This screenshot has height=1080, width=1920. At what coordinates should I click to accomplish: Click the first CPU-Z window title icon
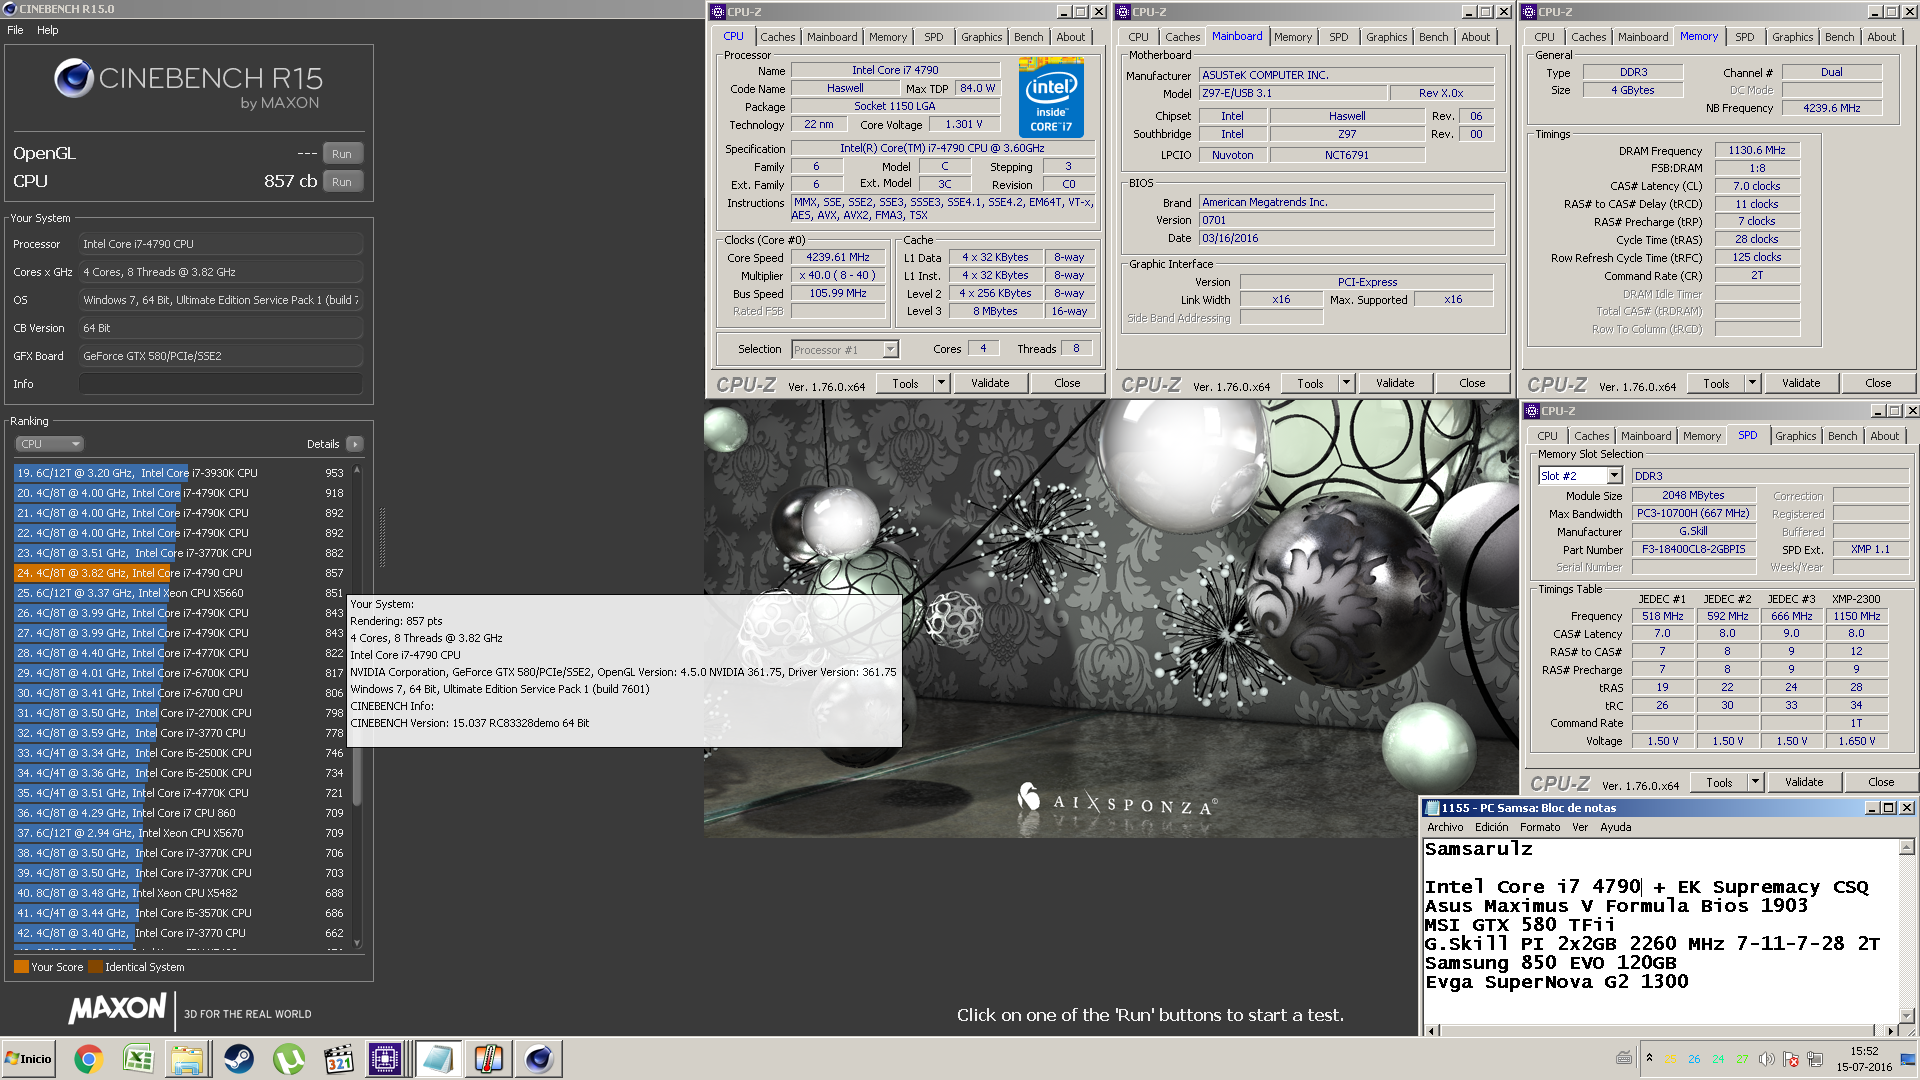717,12
